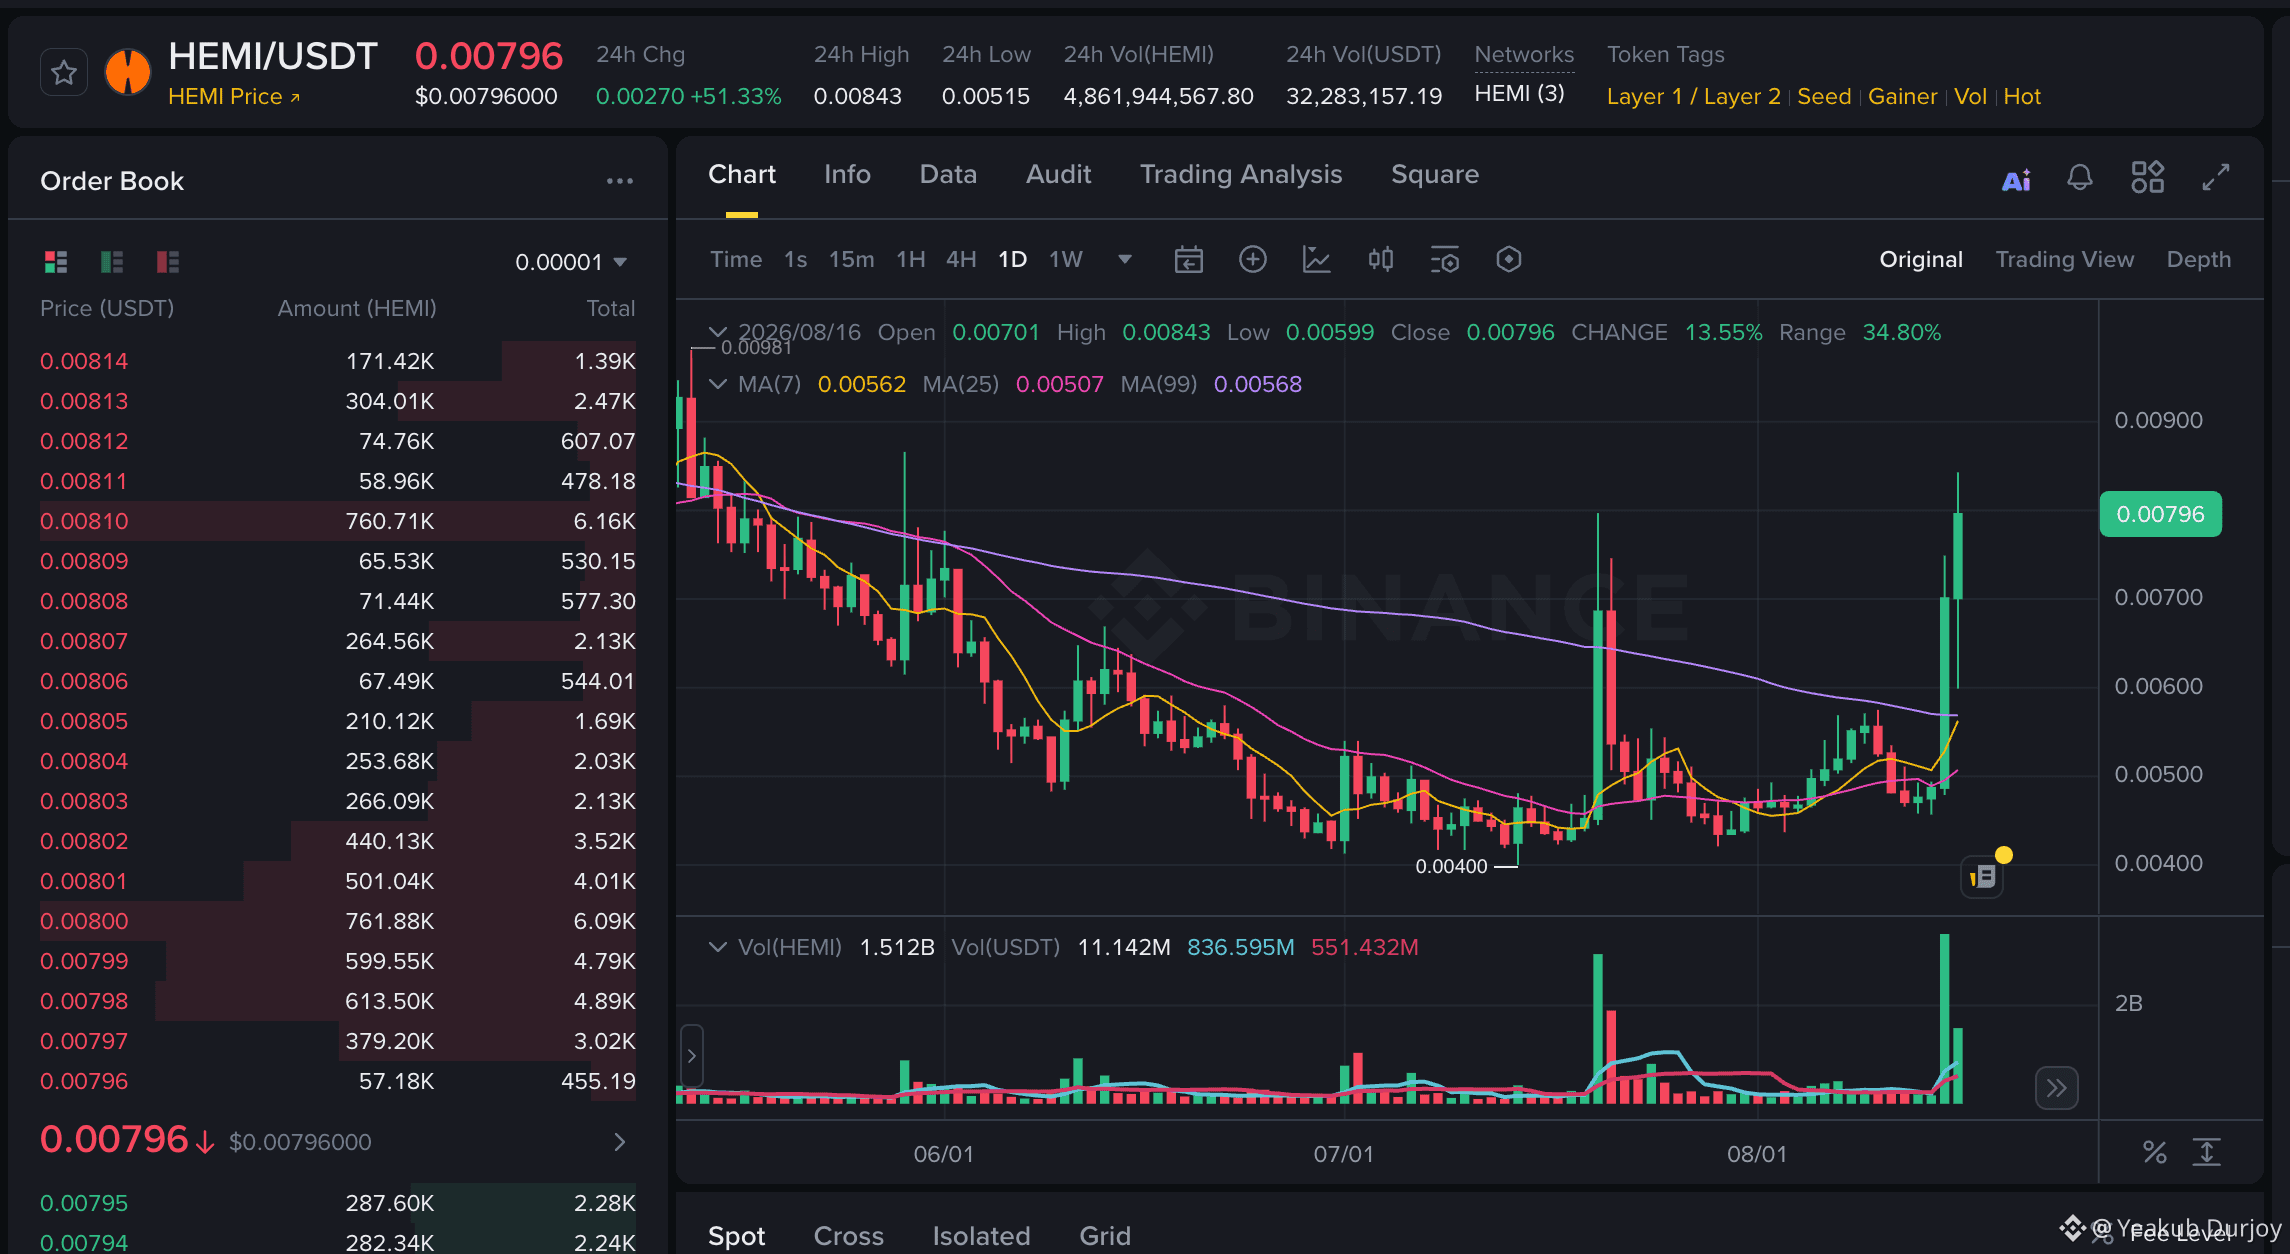This screenshot has width=2290, height=1254.
Task: Select the 1W interval
Action: [x=1065, y=260]
